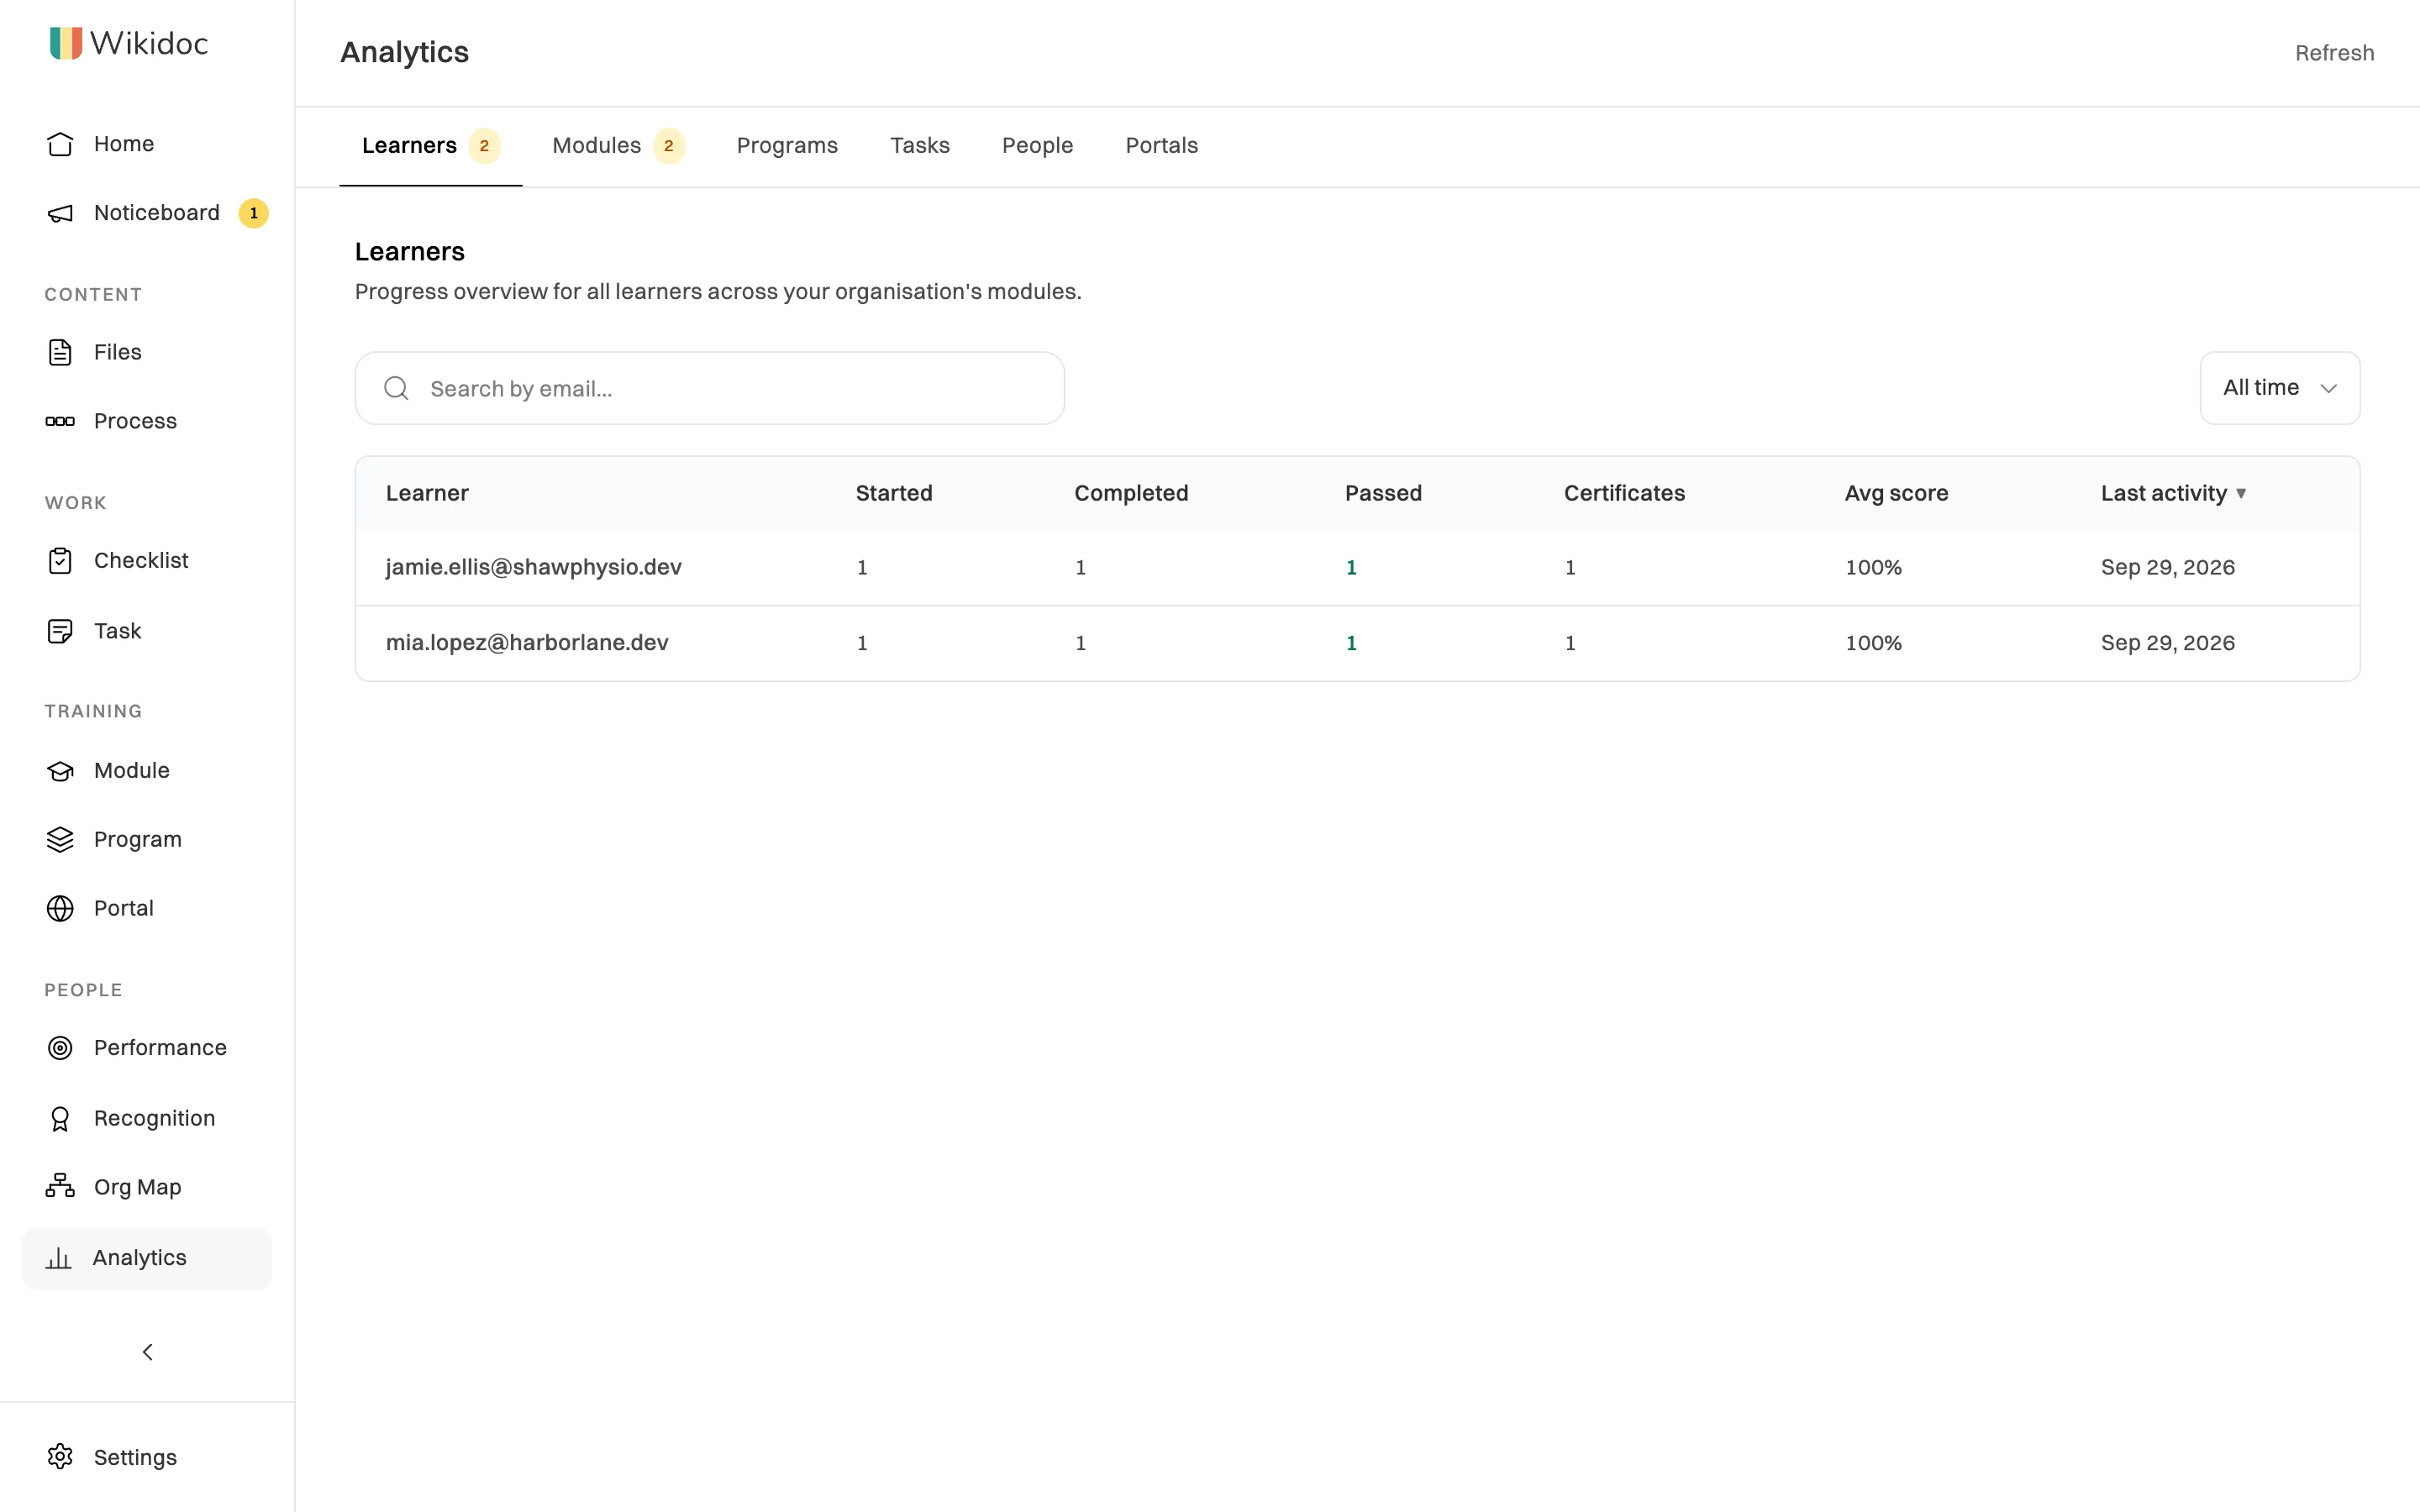The image size is (2420, 1512).
Task: Open the Files document icon
Action: point(60,352)
